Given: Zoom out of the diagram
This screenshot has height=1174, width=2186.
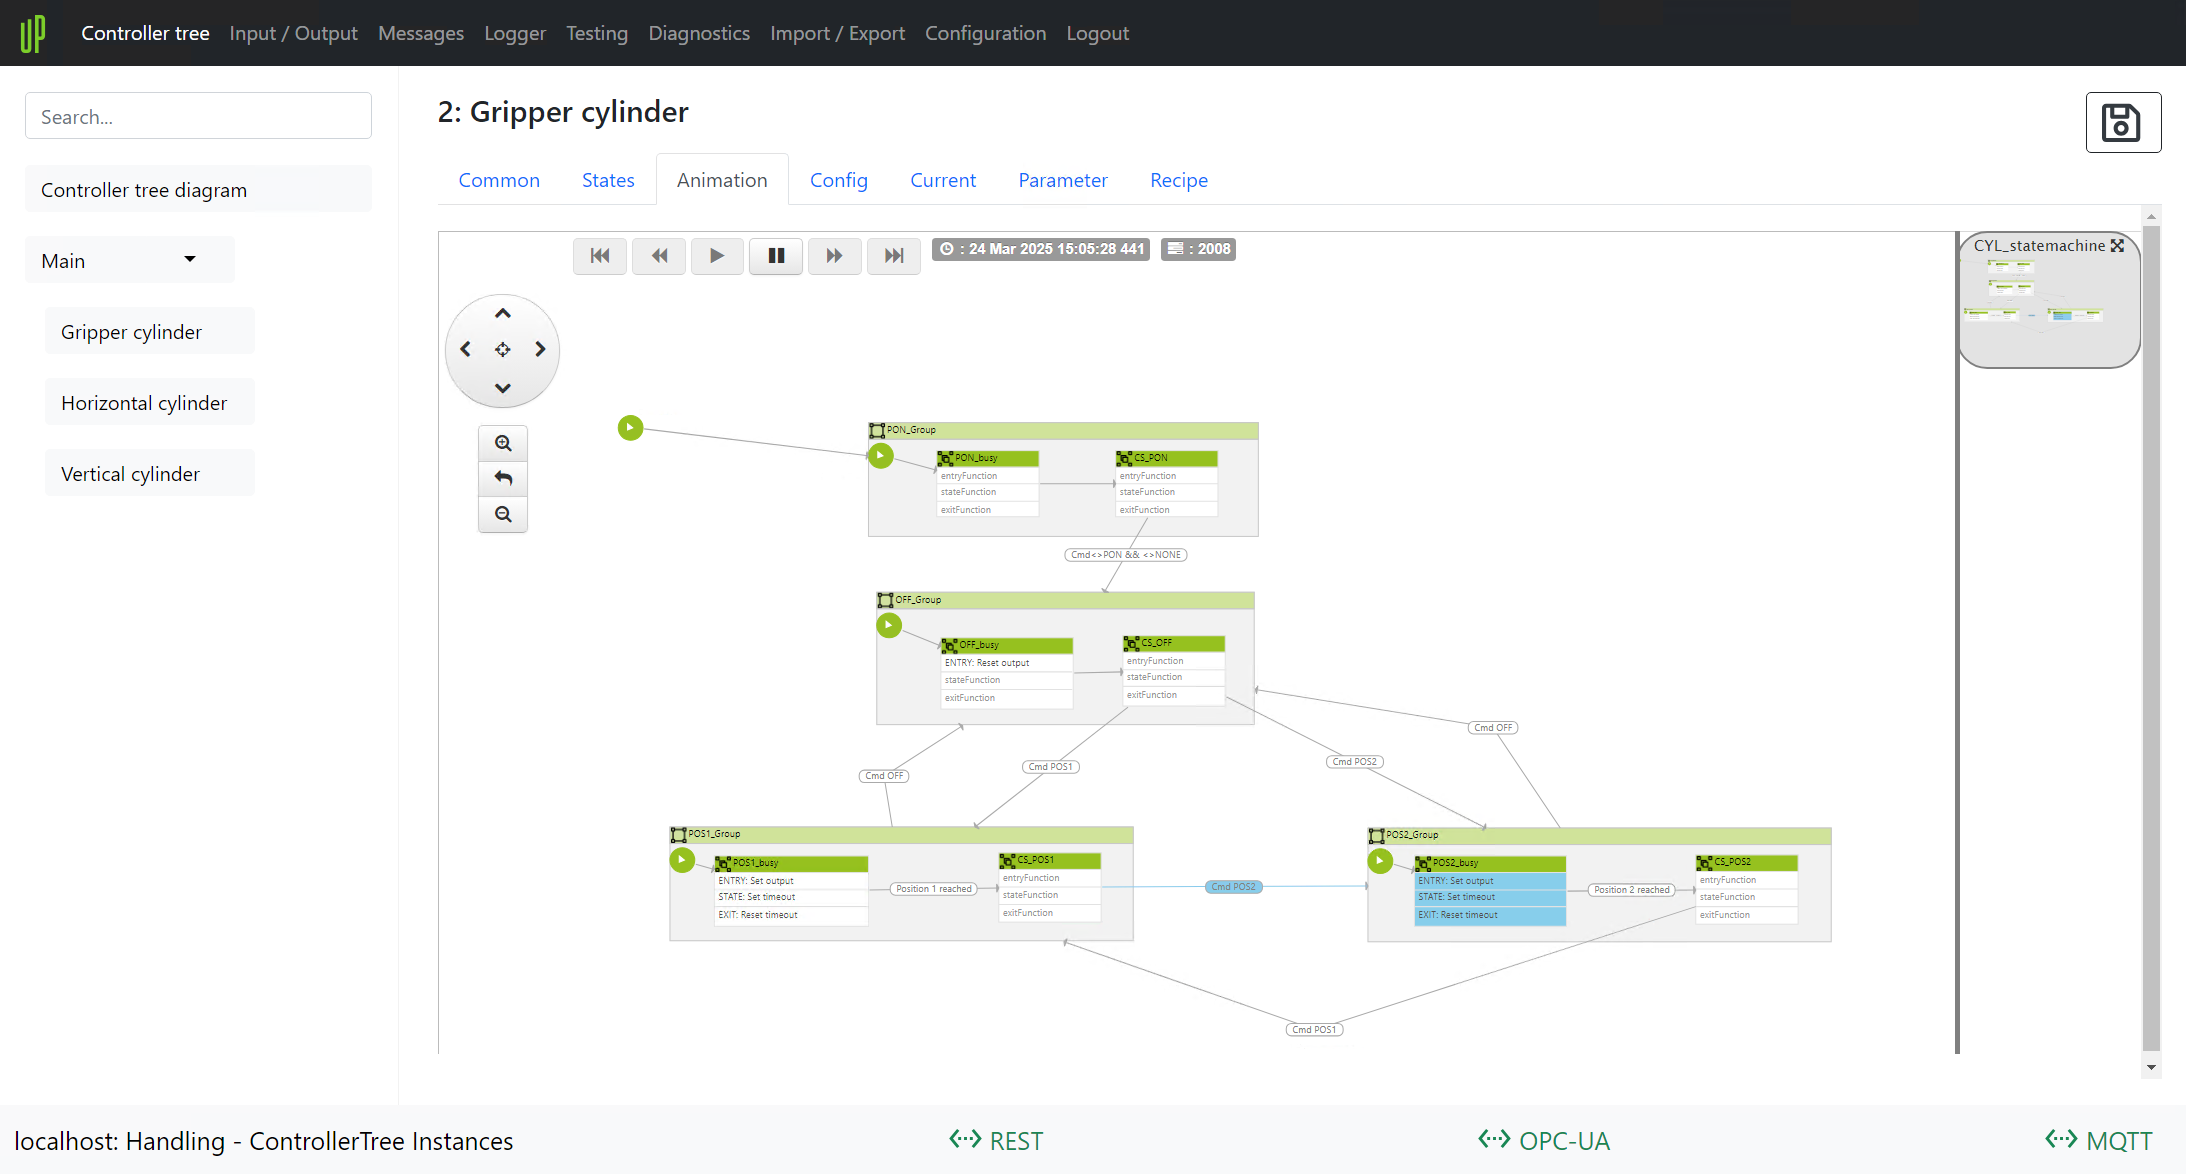Looking at the screenshot, I should click(x=503, y=514).
